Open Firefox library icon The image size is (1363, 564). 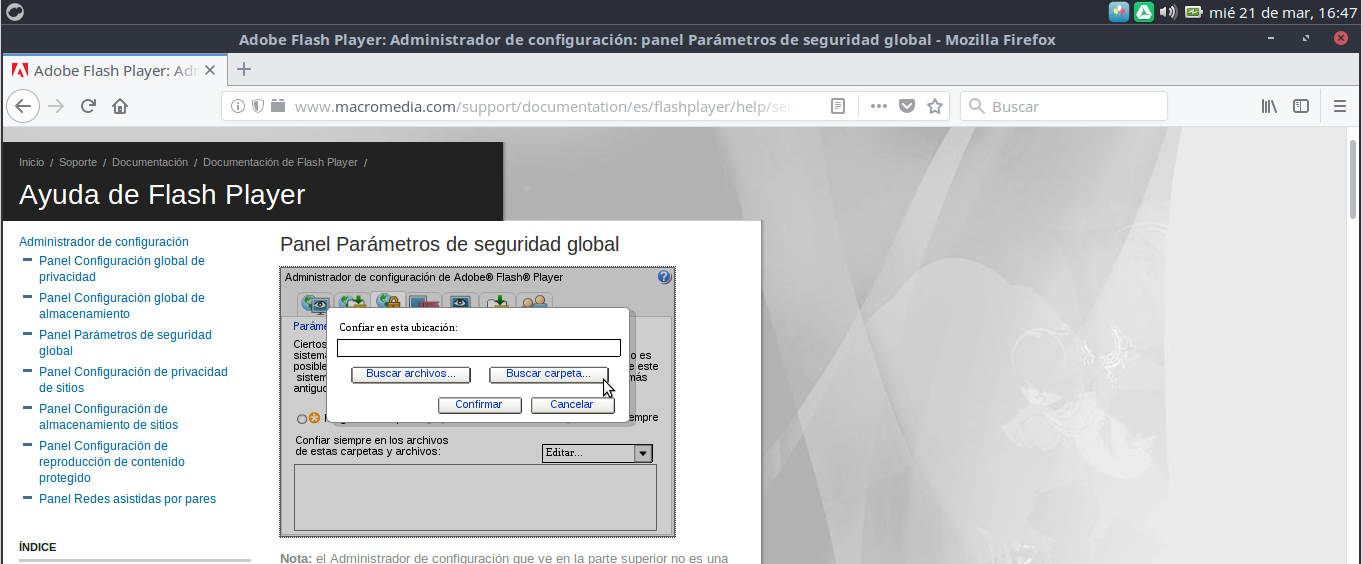[x=1269, y=106]
